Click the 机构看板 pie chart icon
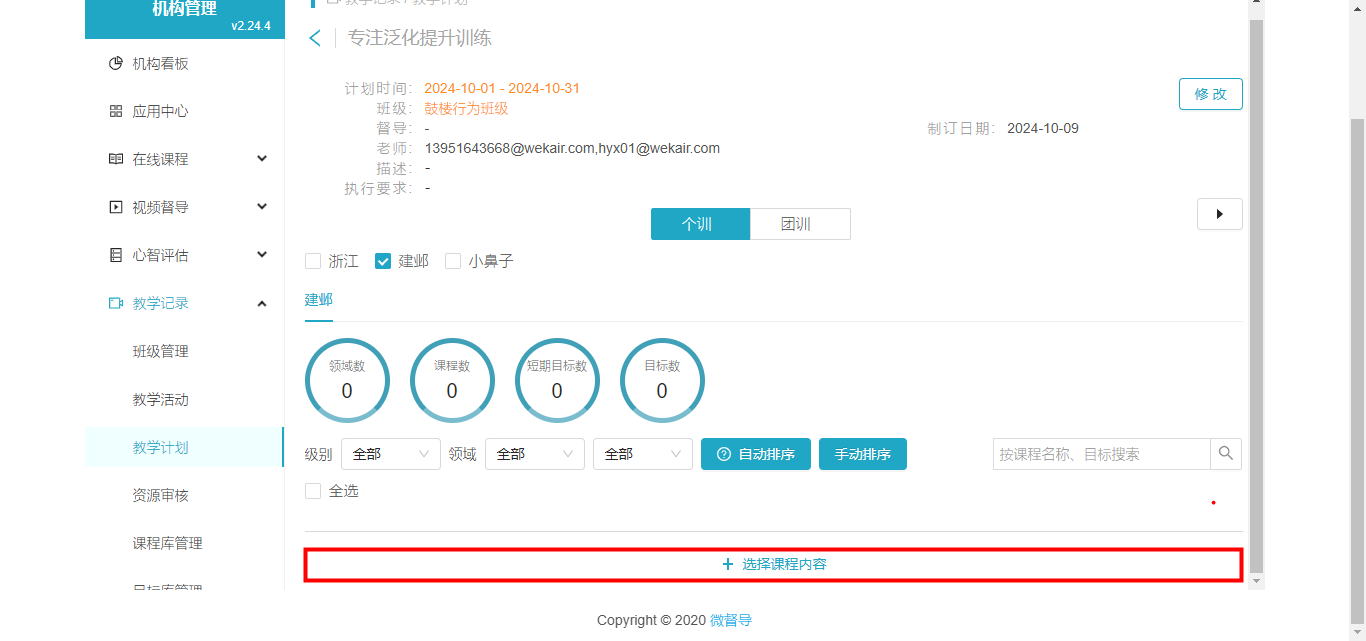The height and width of the screenshot is (641, 1366). [115, 64]
